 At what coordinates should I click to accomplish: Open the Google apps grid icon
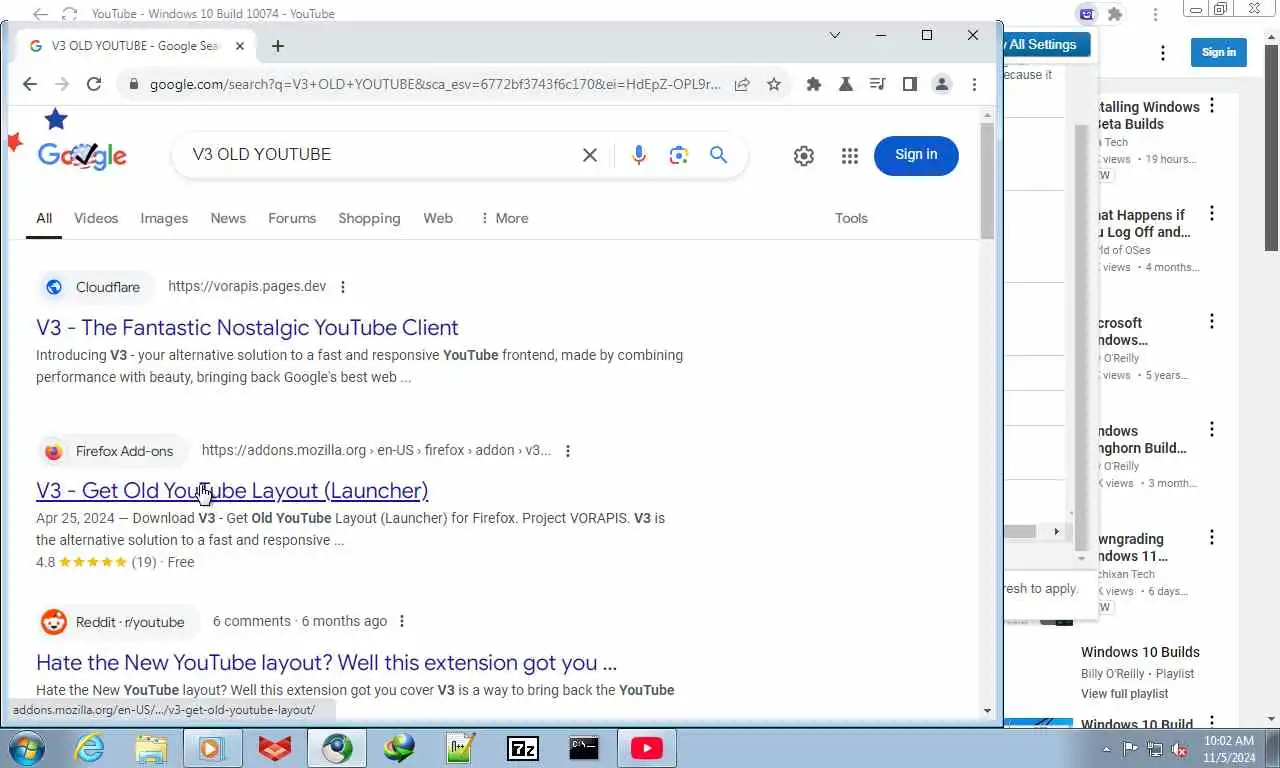click(x=850, y=156)
